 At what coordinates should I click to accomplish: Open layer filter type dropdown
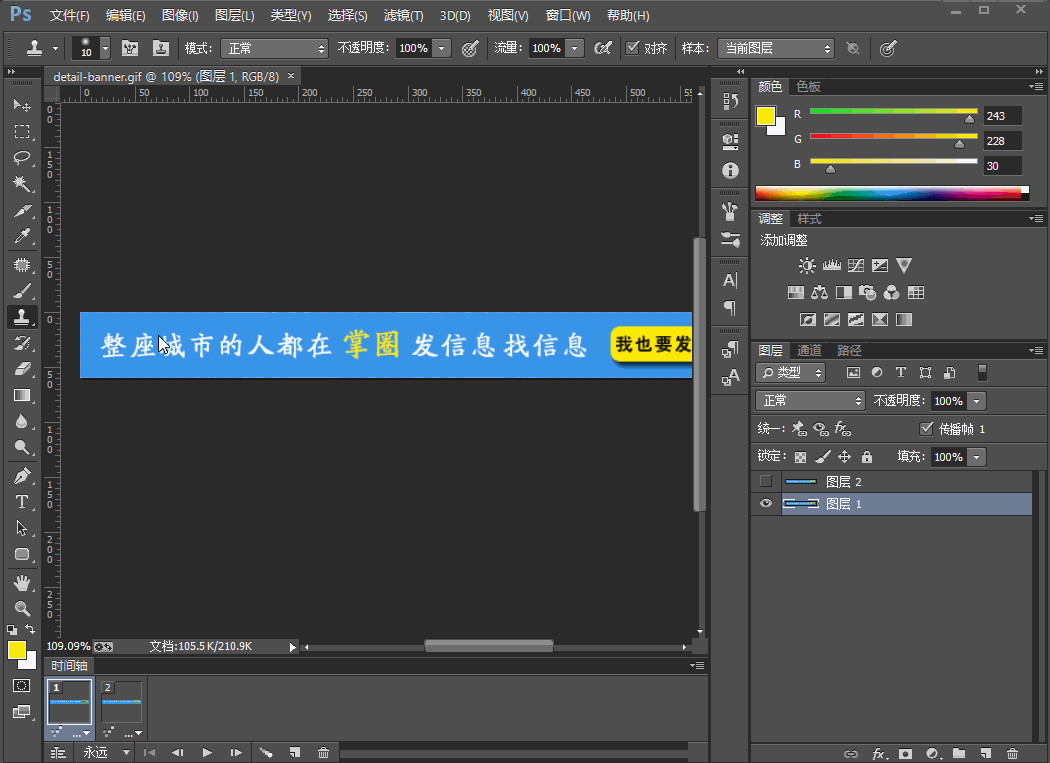790,372
